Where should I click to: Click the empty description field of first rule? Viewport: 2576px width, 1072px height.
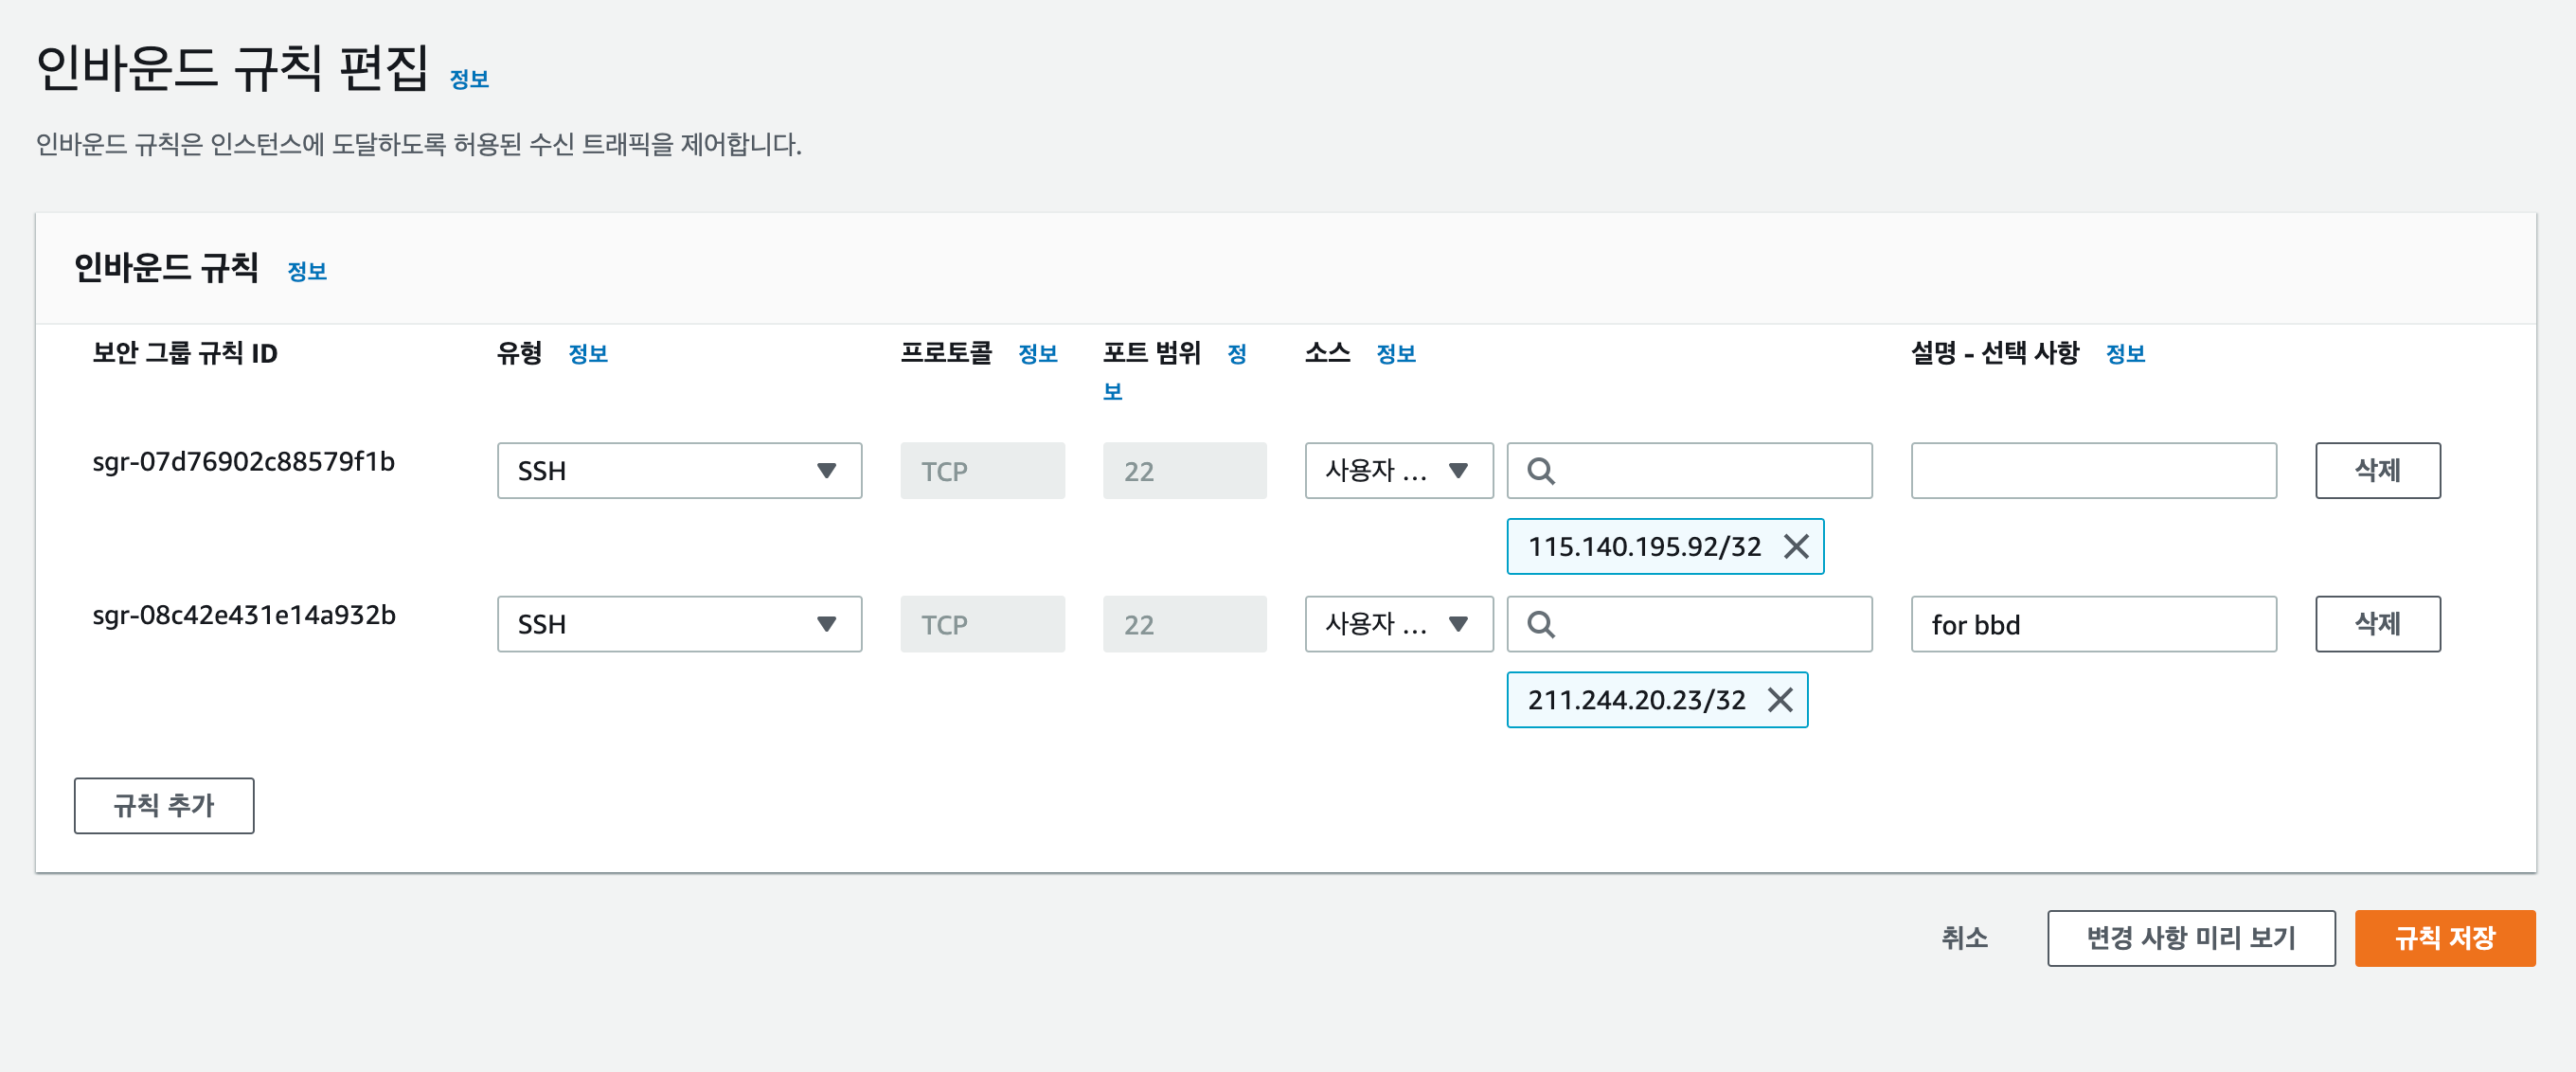(x=2092, y=471)
